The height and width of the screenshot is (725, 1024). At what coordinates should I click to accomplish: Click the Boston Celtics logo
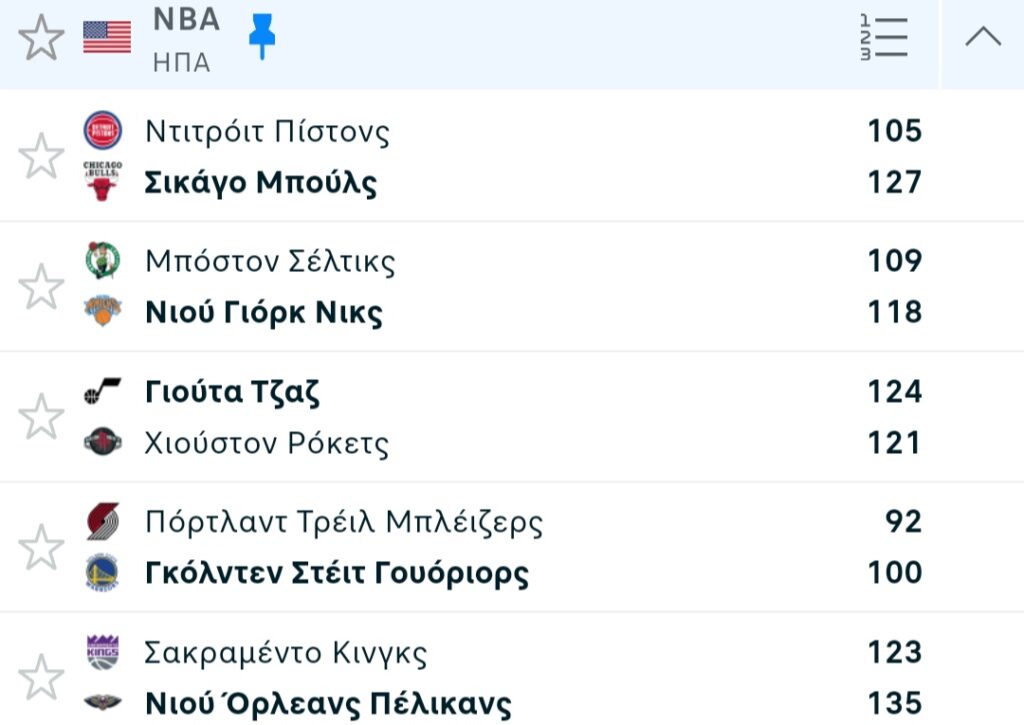tap(103, 261)
